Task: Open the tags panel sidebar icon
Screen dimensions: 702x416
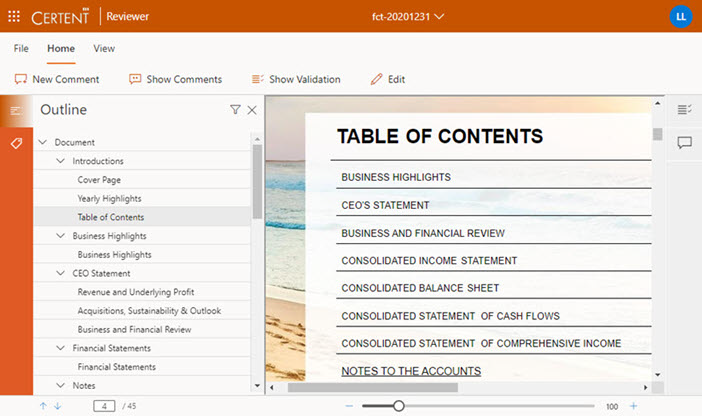Action: [16, 143]
